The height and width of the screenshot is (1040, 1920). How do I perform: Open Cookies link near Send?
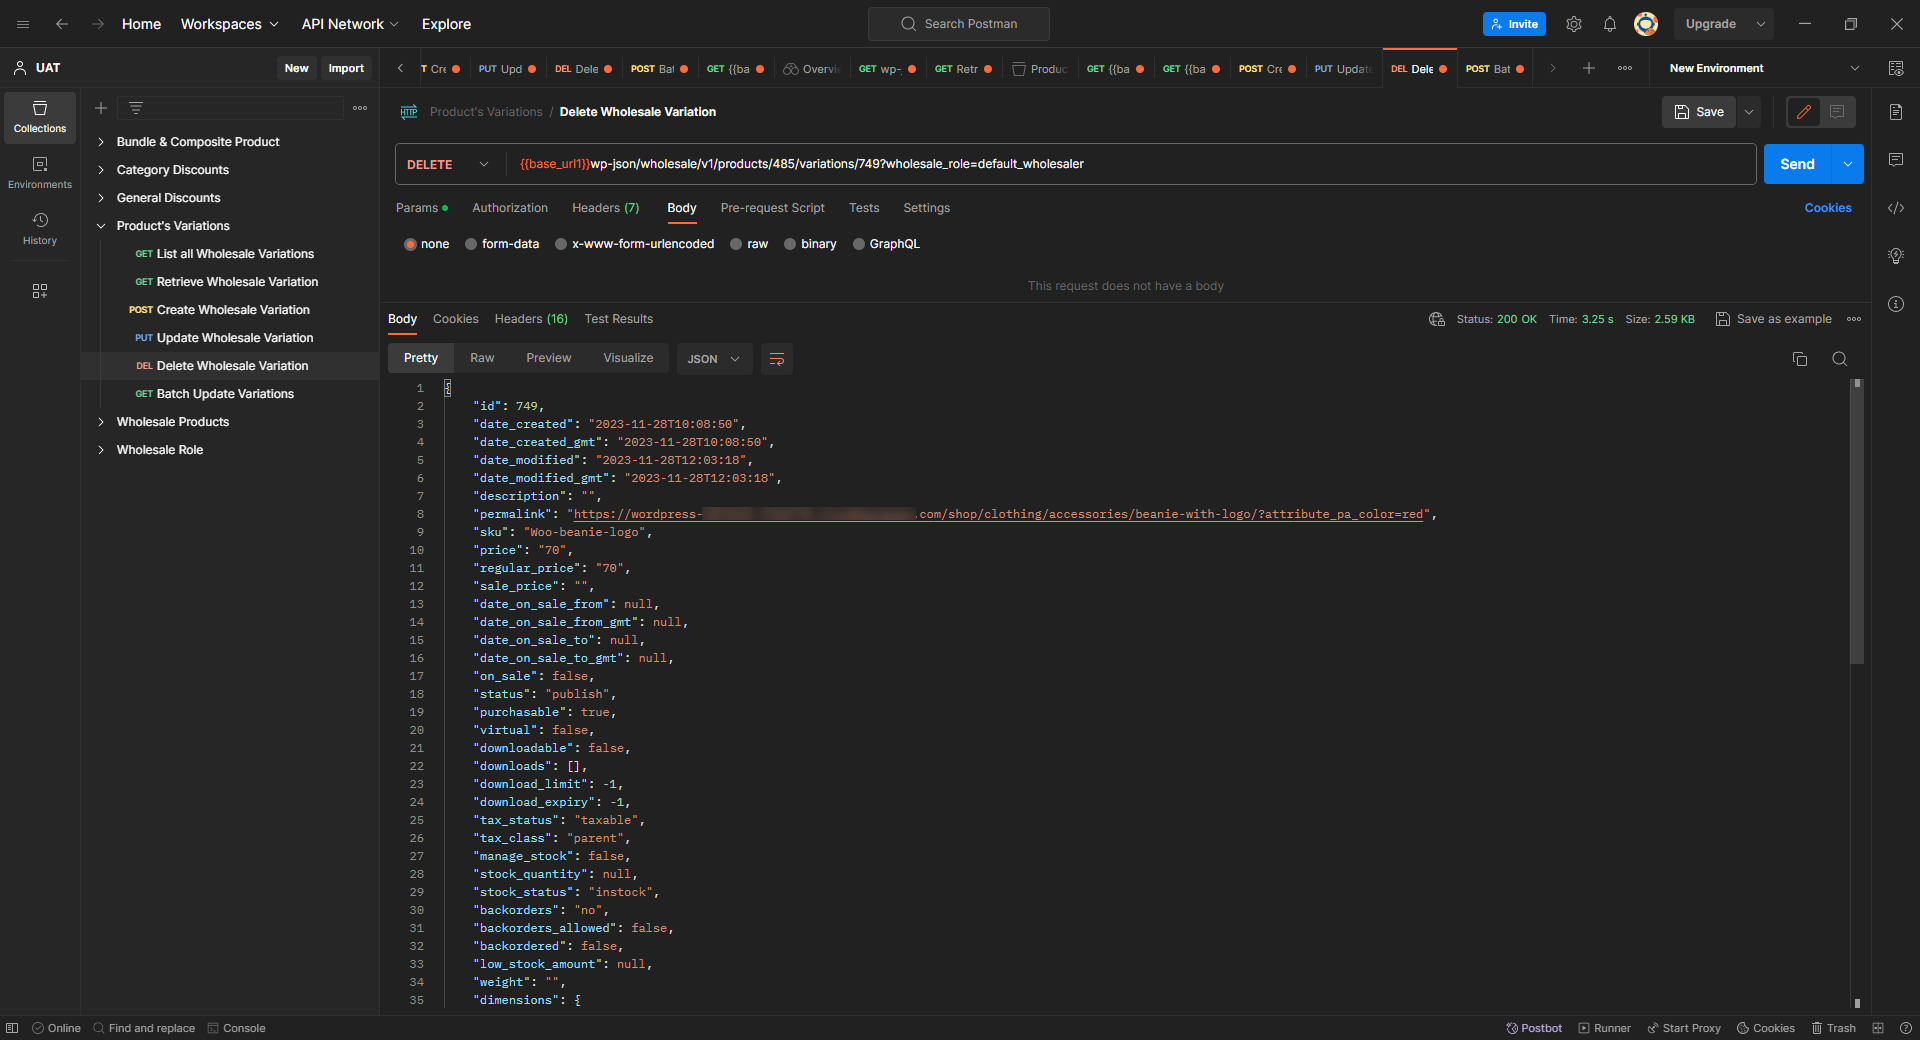[1828, 208]
